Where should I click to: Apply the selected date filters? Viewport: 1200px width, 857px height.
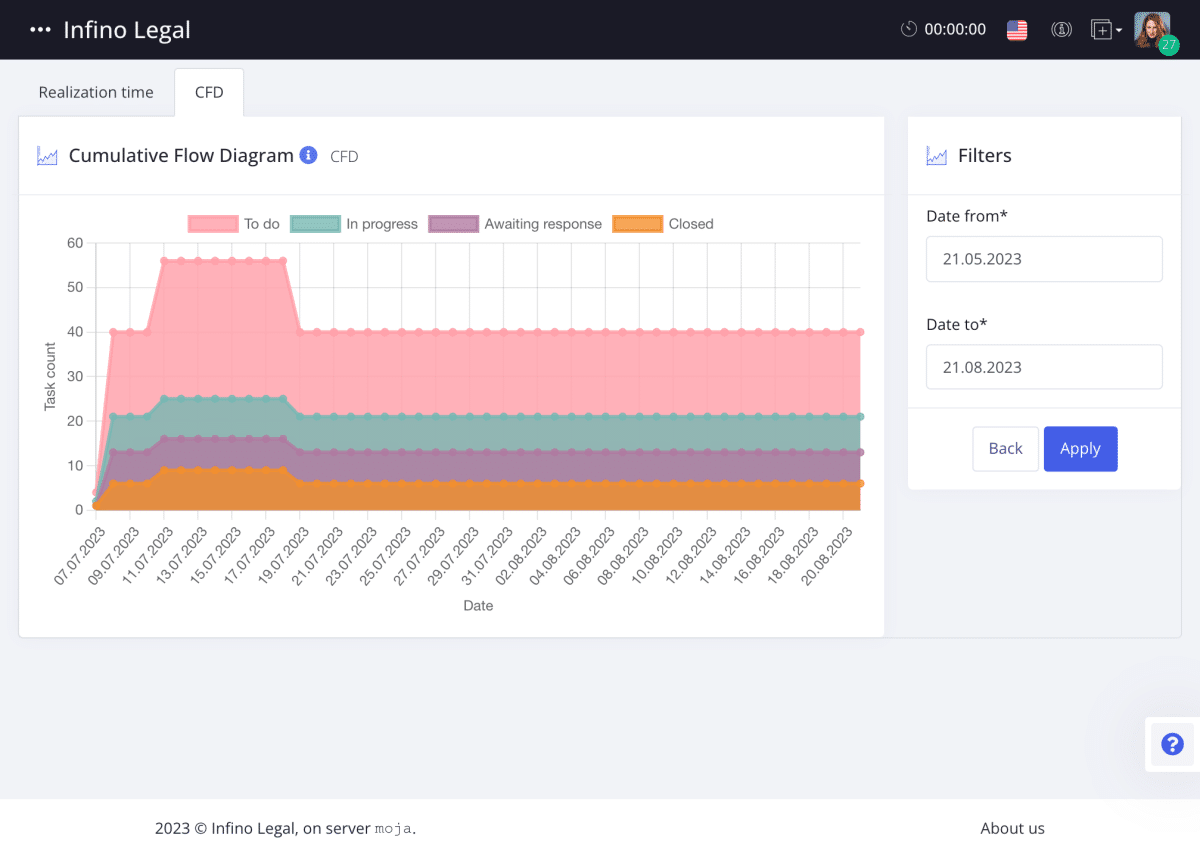(1080, 448)
